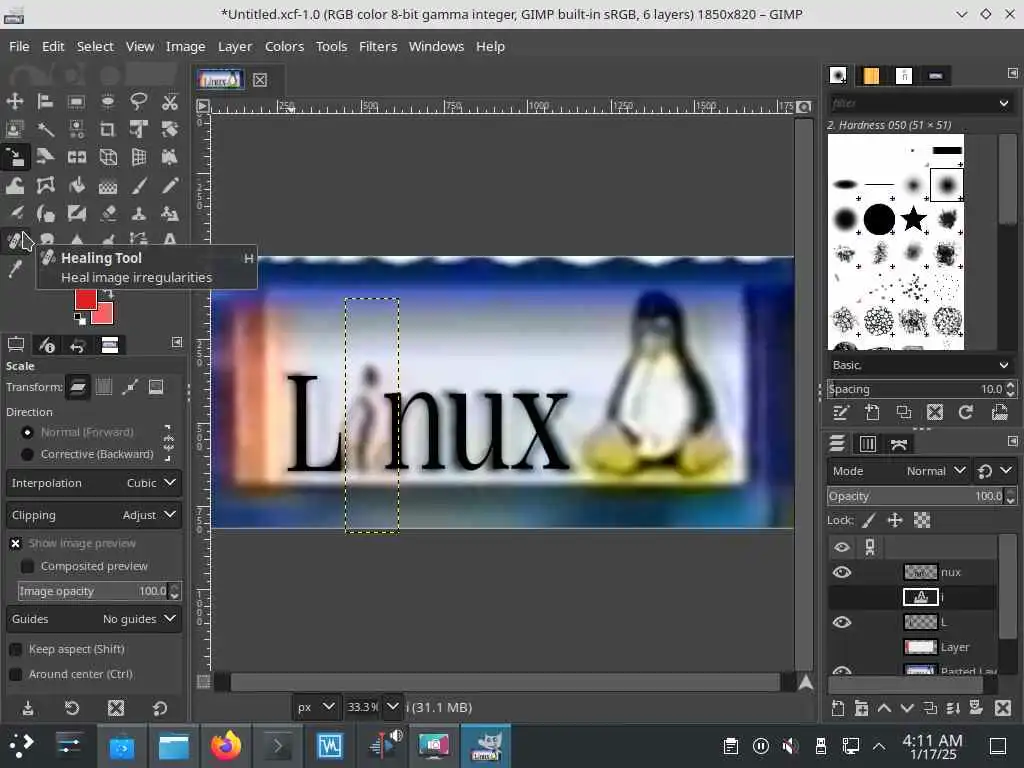Open the Clipping Adjust dropdown
This screenshot has height=768, width=1024.
tap(94, 515)
